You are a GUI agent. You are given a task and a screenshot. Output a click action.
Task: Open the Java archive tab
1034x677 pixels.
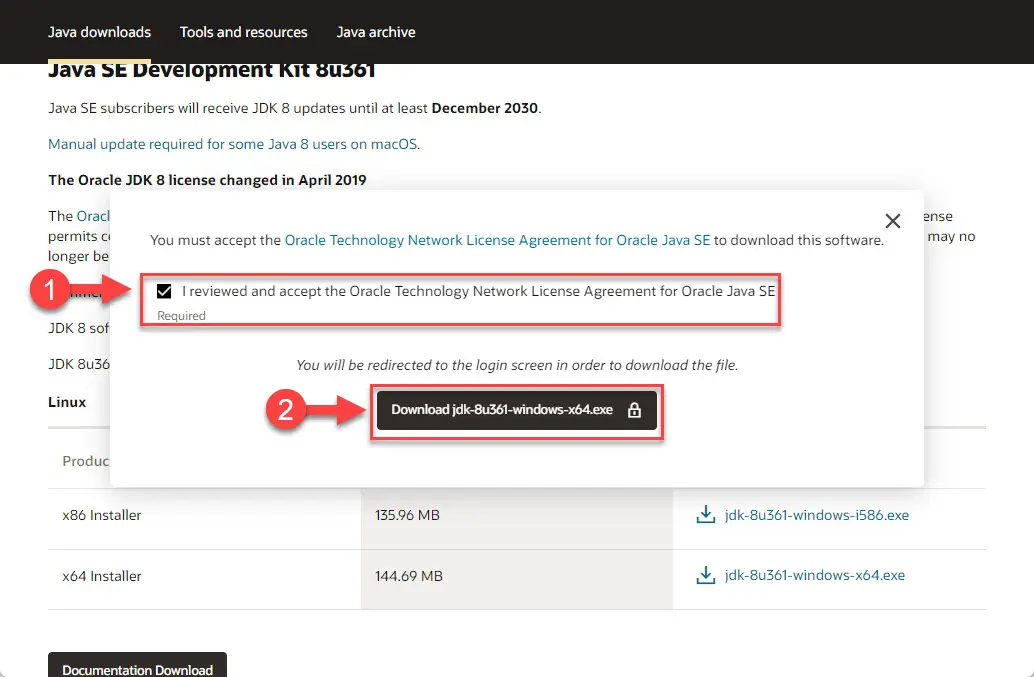coord(376,32)
